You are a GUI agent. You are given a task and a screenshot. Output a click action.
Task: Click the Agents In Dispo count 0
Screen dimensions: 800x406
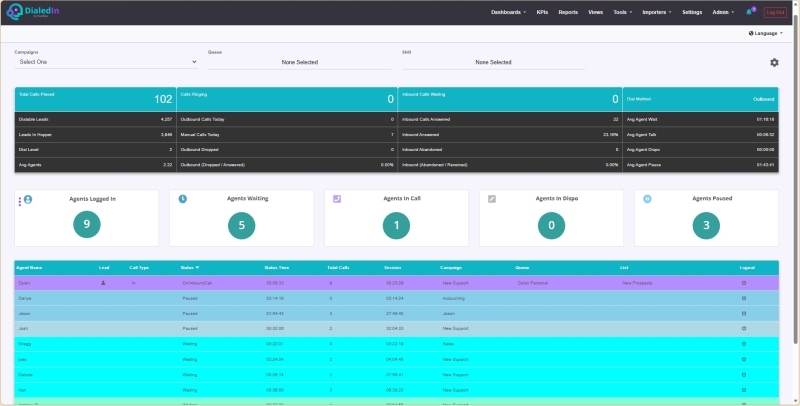coord(552,225)
